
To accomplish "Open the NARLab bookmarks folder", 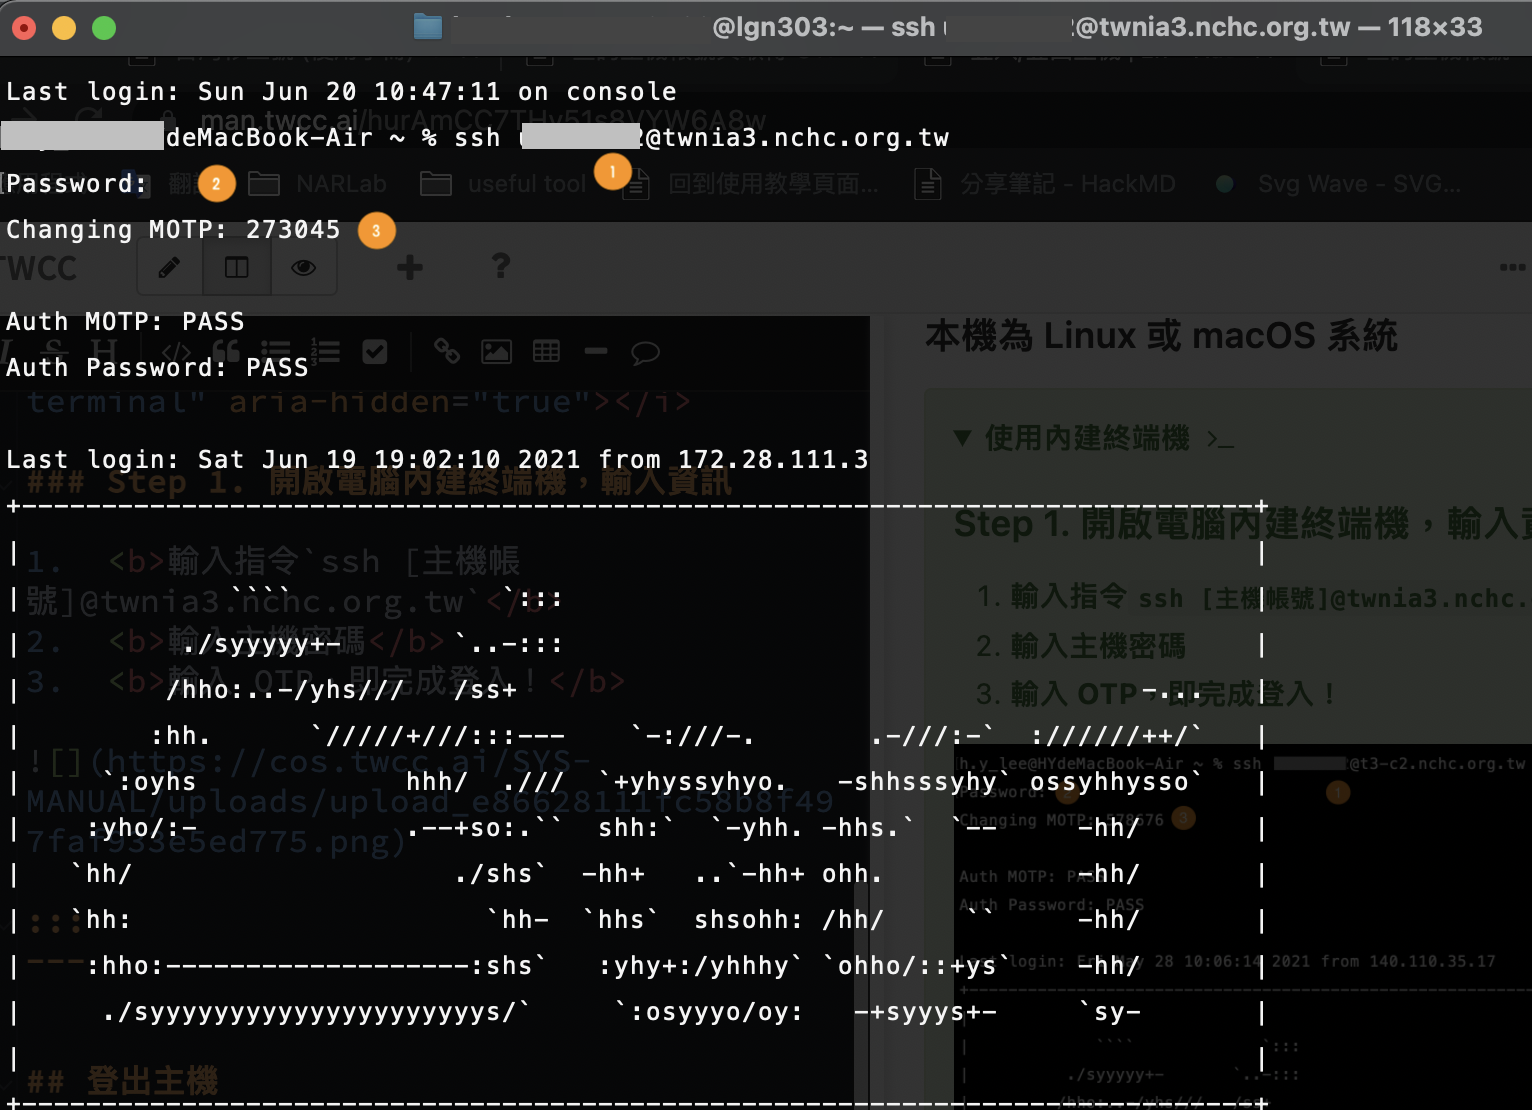I will (317, 184).
